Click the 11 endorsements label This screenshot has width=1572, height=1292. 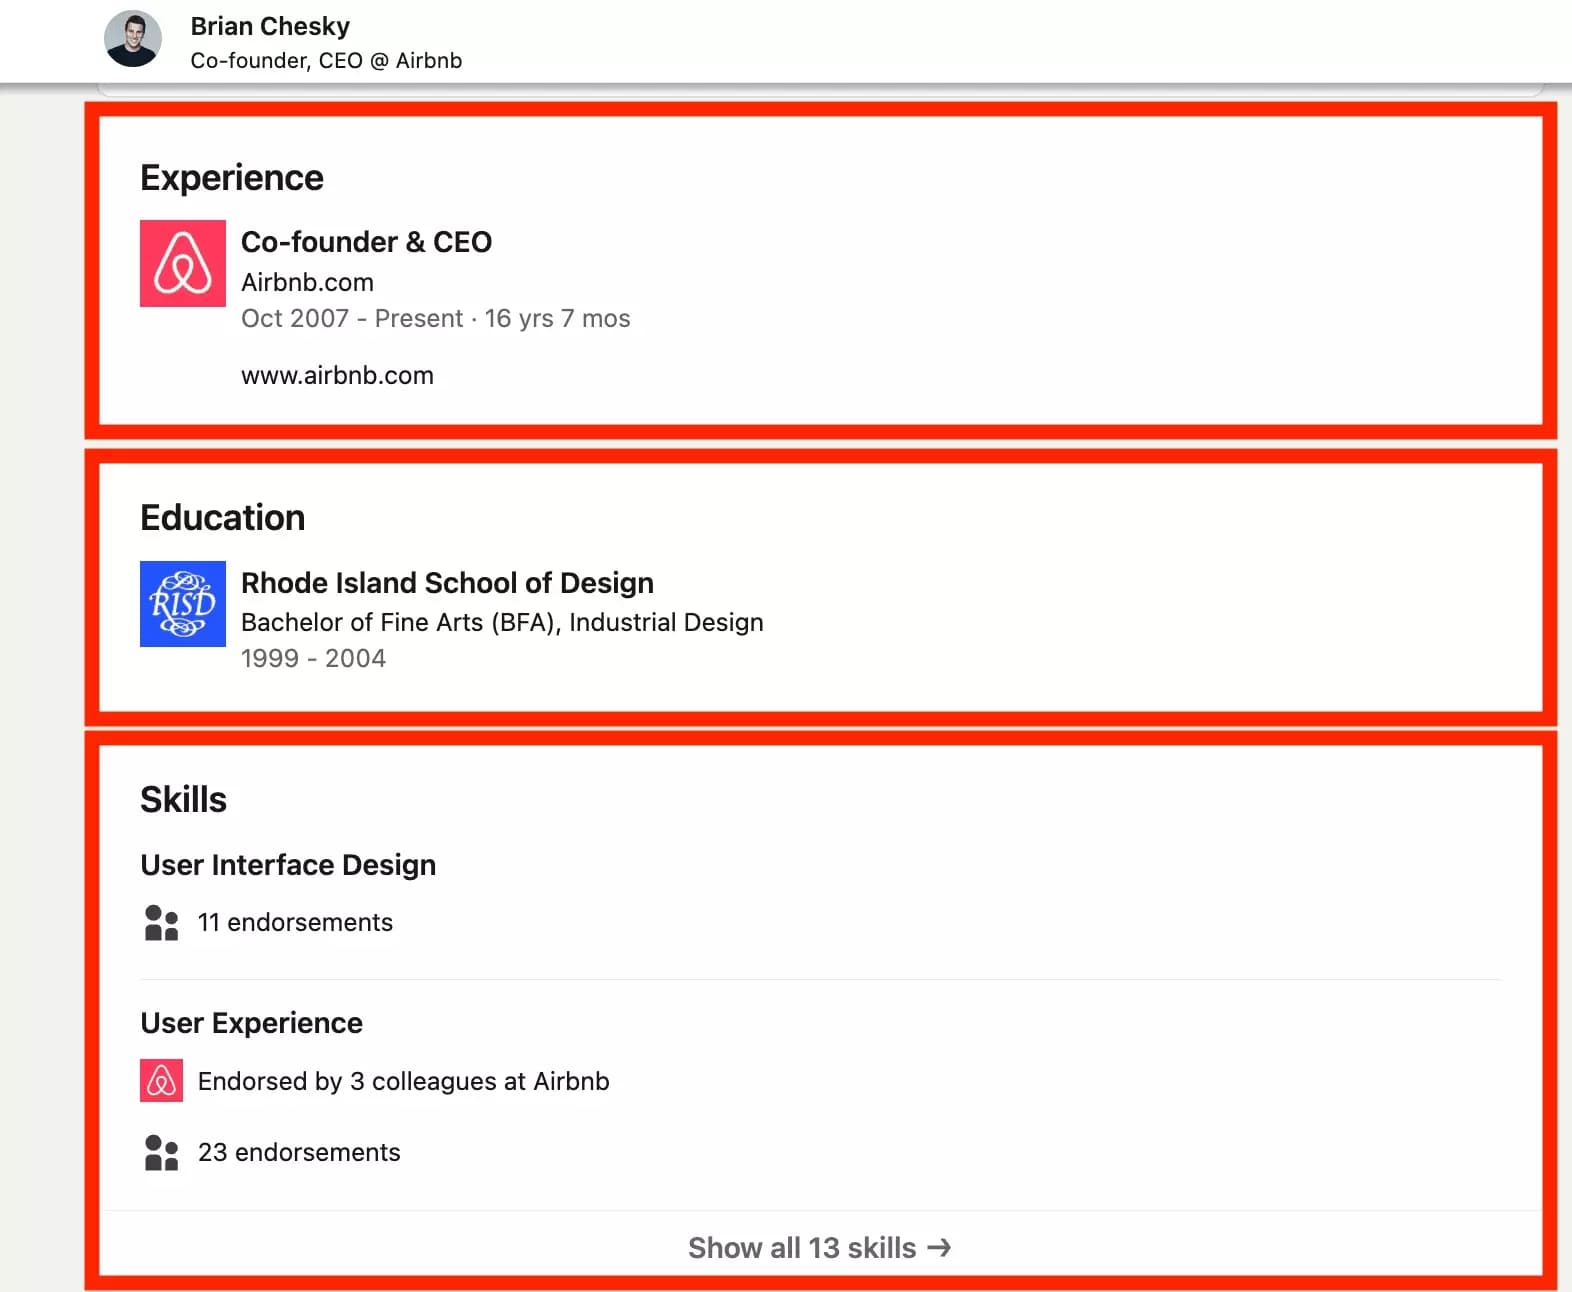tap(296, 922)
